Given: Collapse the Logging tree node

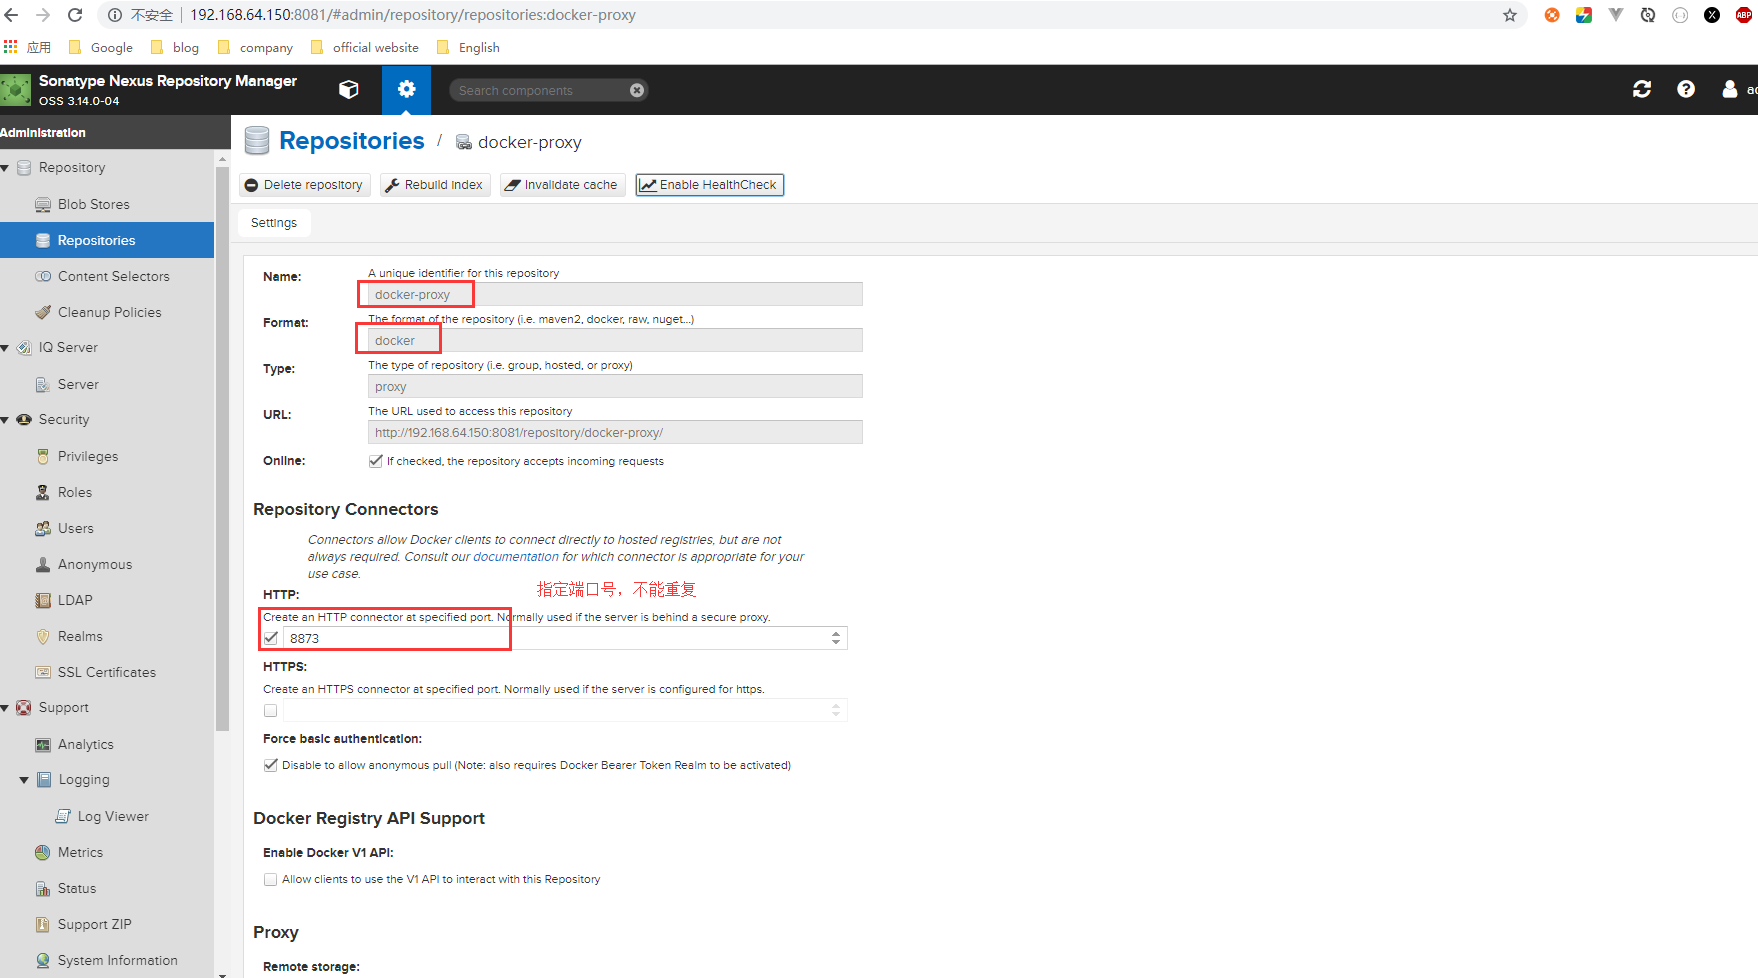Looking at the screenshot, I should [x=24, y=780].
